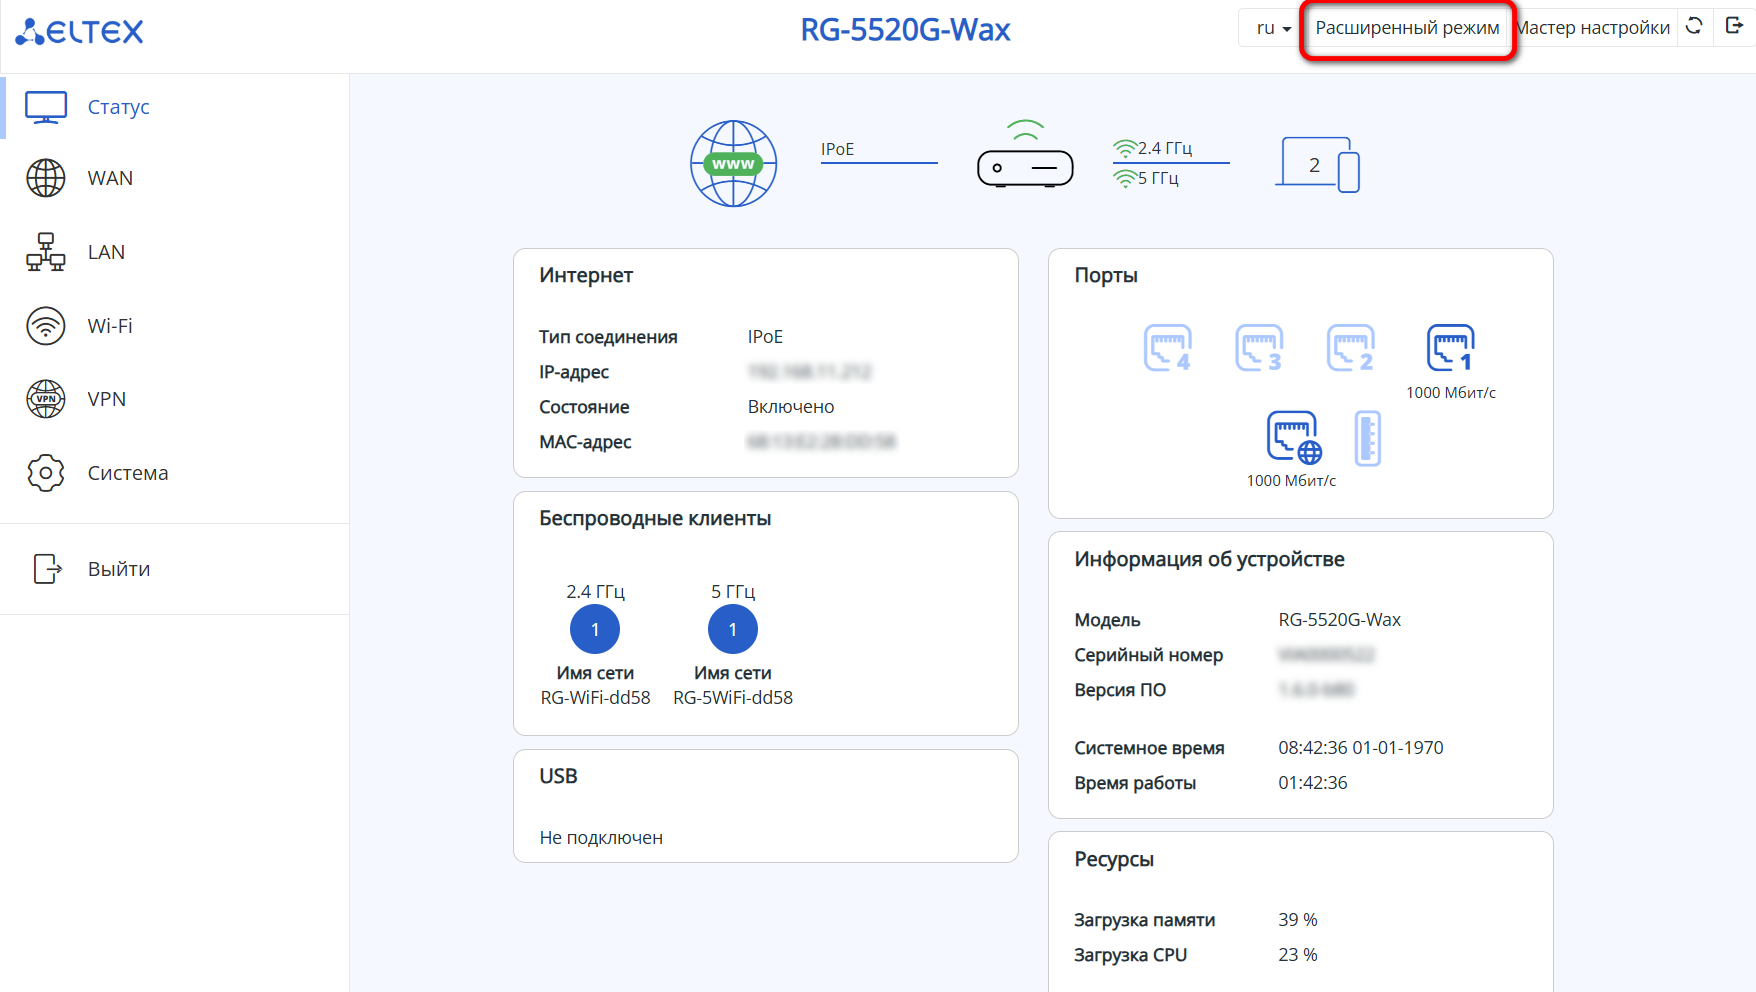Click the Wi-Fi sidebar icon
1756x992 pixels.
46,326
